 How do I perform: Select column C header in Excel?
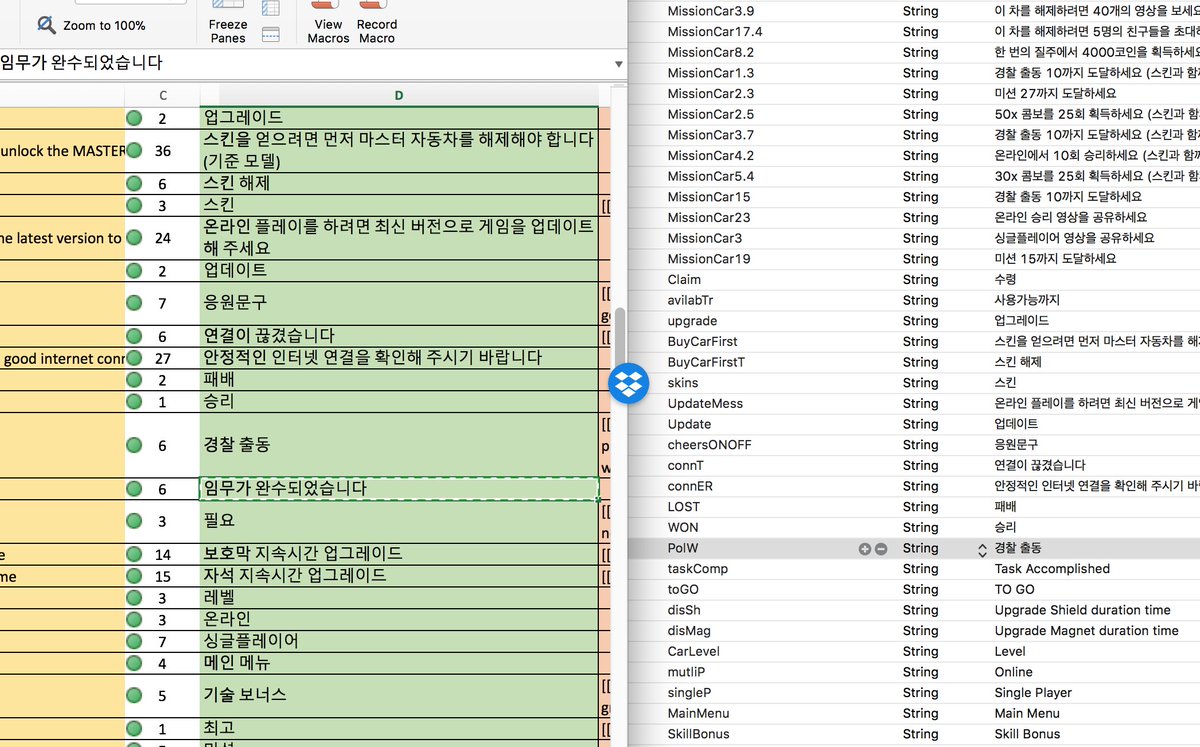point(162,95)
